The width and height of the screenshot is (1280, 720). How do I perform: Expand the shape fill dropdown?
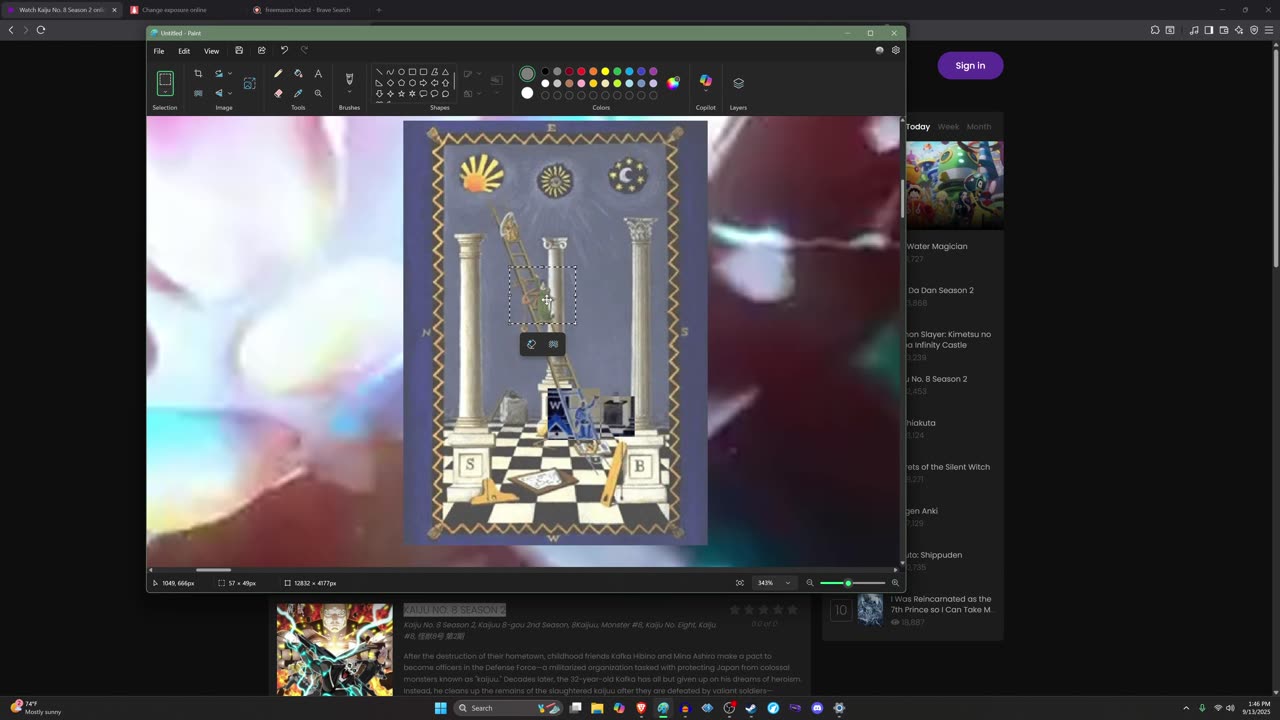tap(478, 93)
